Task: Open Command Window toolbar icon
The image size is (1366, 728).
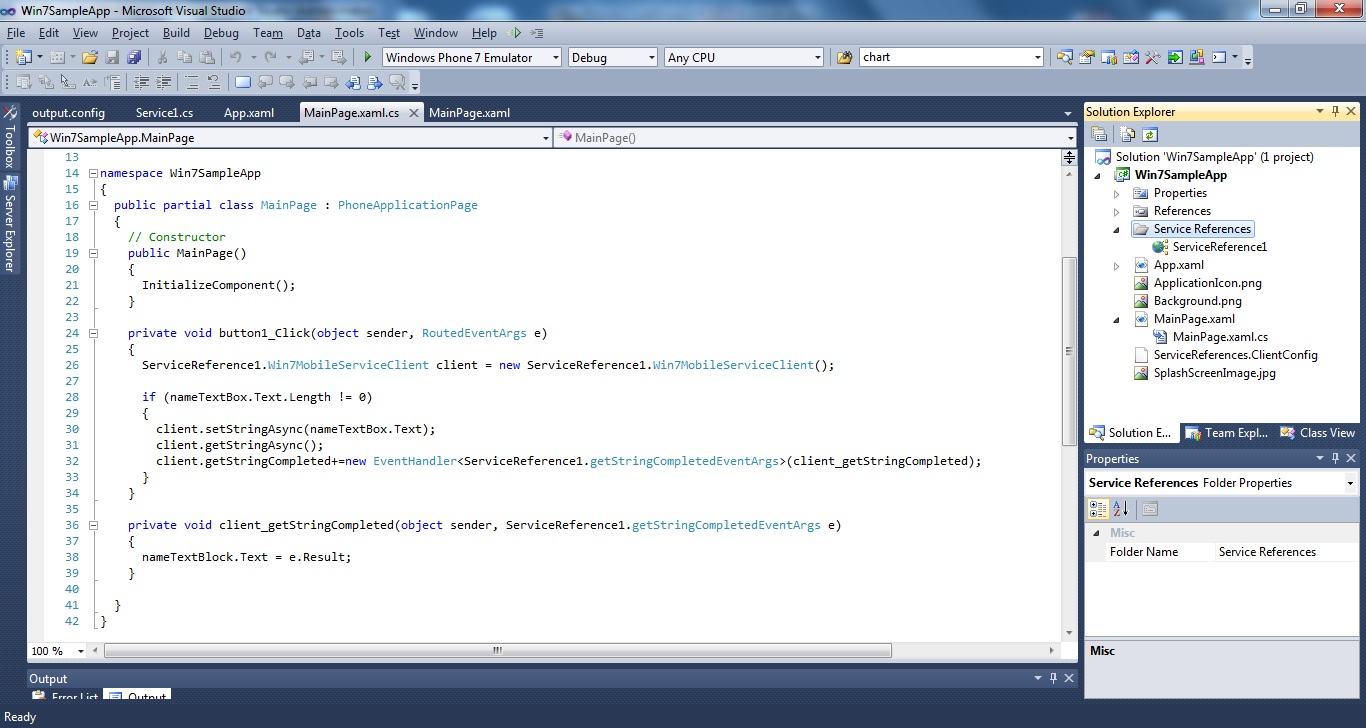Action: tap(1219, 57)
